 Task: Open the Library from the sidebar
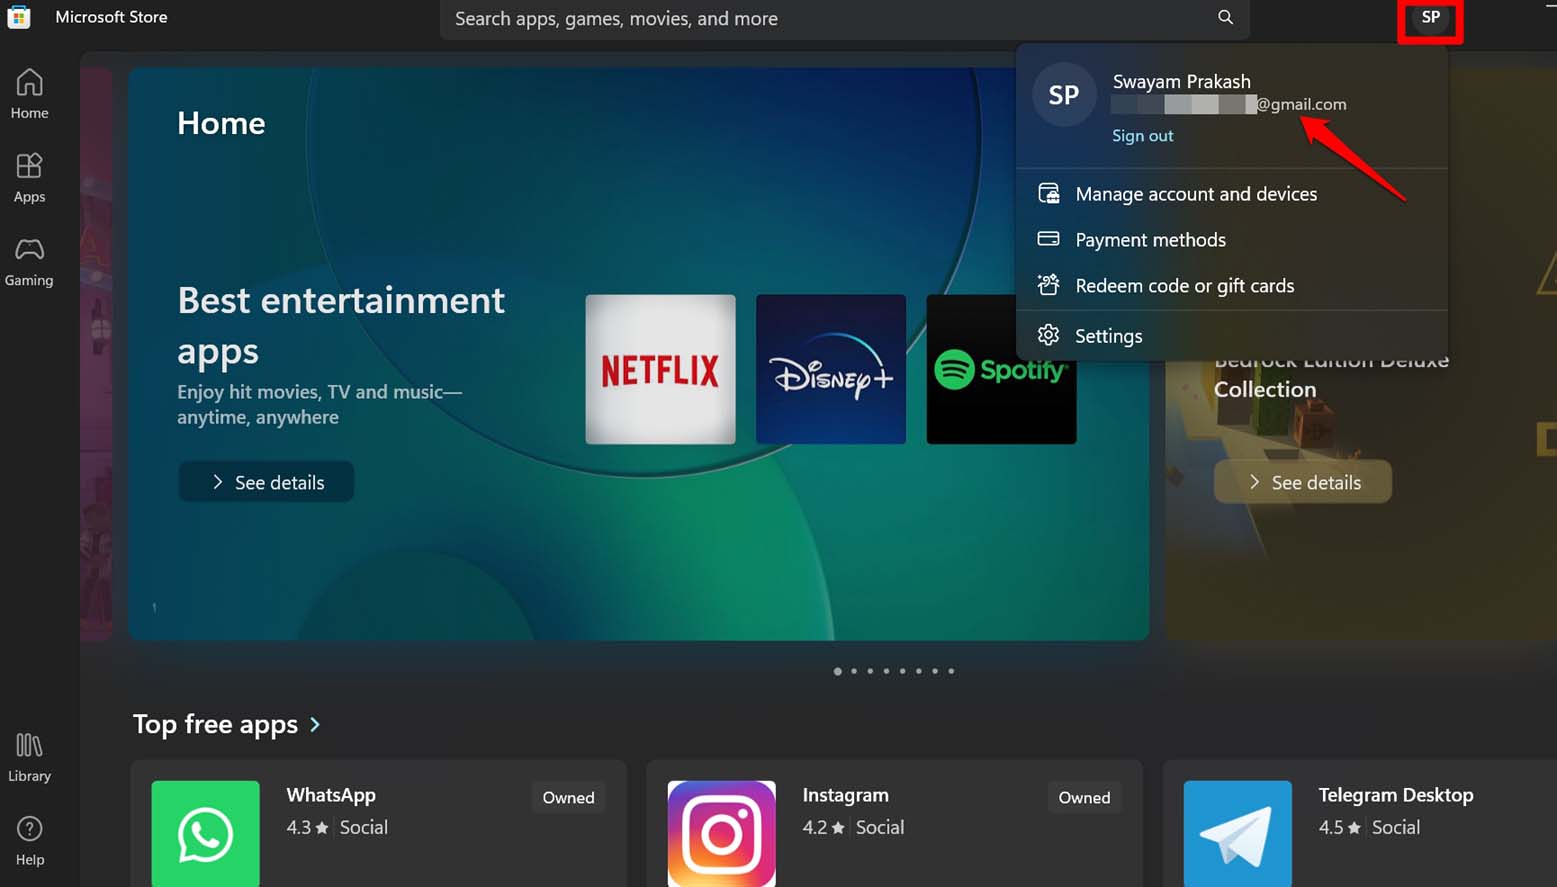(x=29, y=757)
